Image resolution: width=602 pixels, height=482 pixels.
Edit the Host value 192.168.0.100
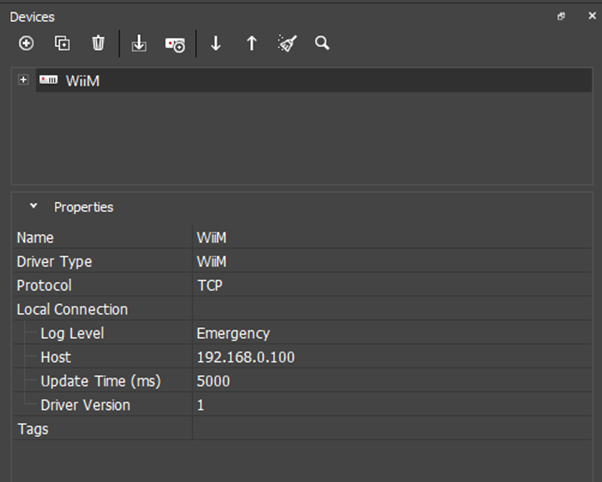392,357
